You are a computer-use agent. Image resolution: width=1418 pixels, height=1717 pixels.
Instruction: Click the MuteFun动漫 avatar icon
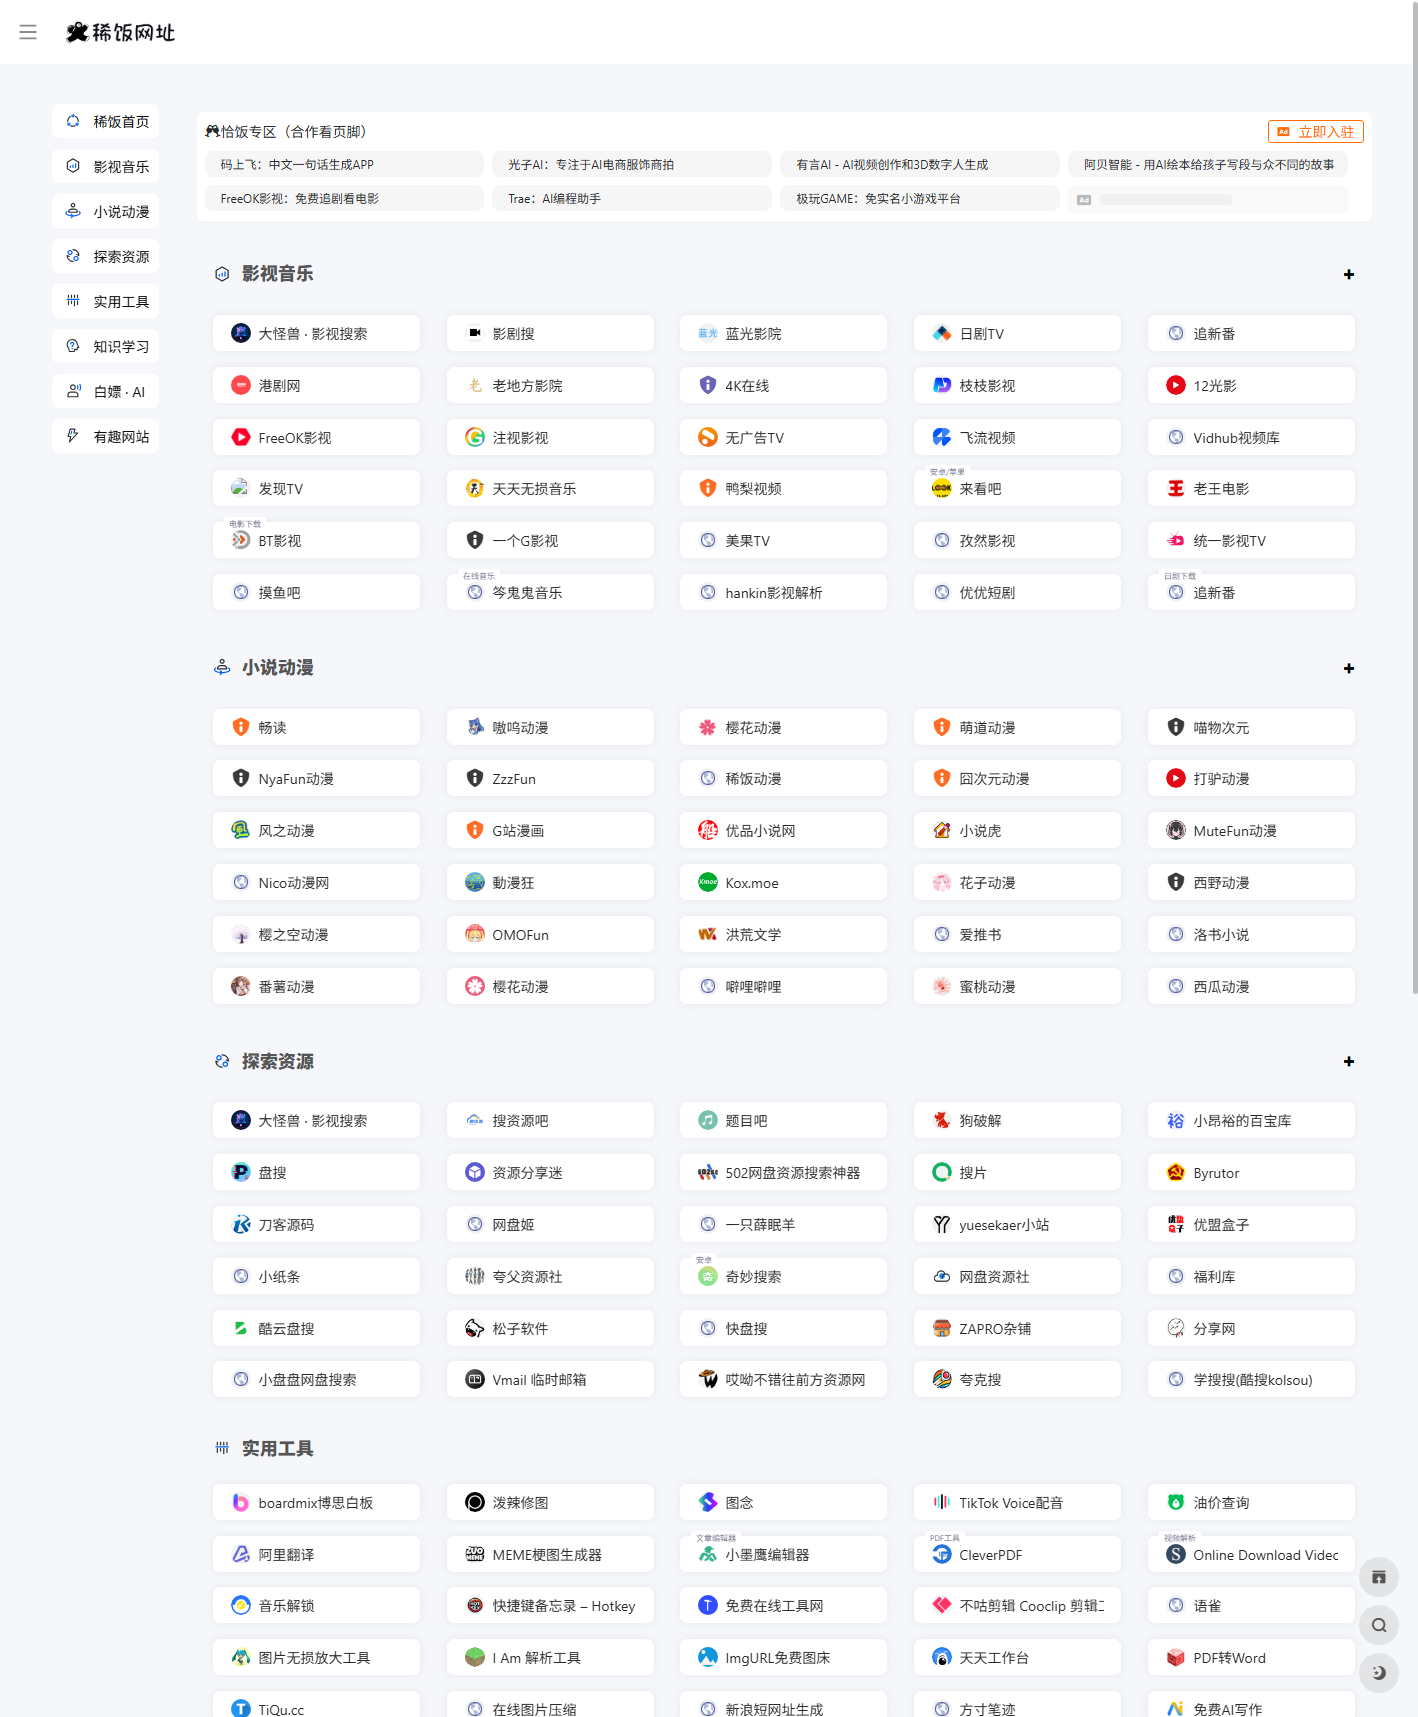[1176, 830]
